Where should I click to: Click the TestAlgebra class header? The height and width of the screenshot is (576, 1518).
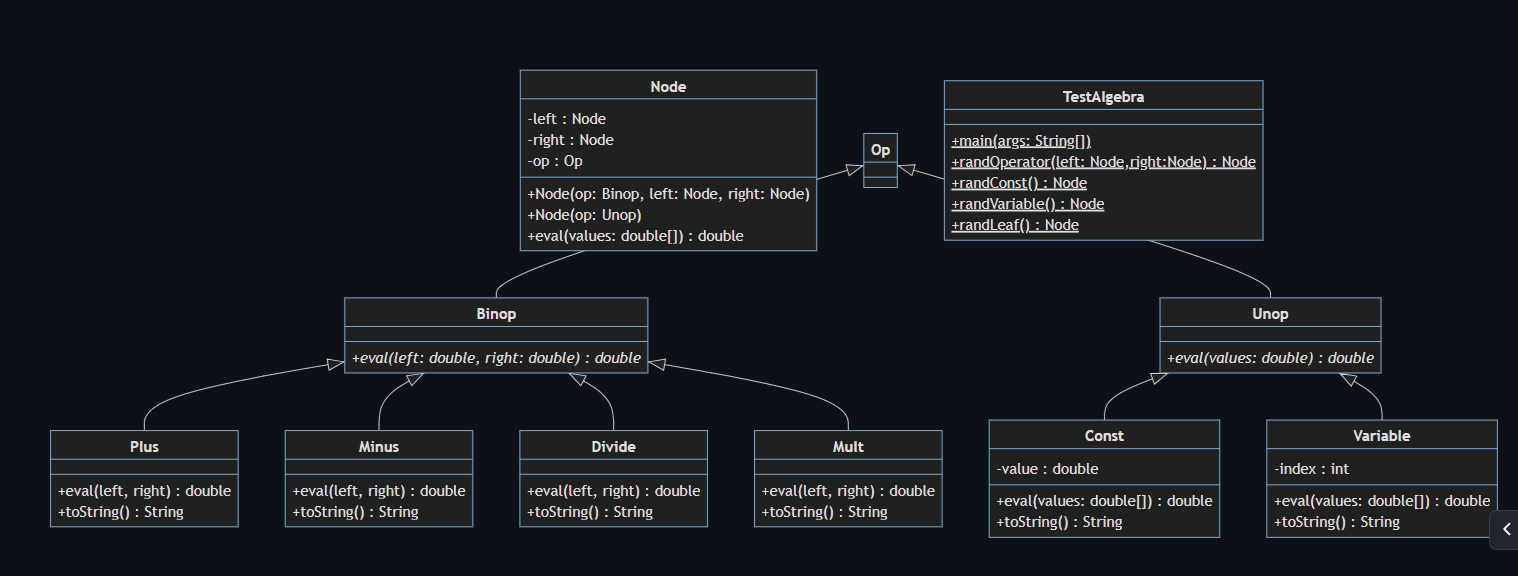1102,96
